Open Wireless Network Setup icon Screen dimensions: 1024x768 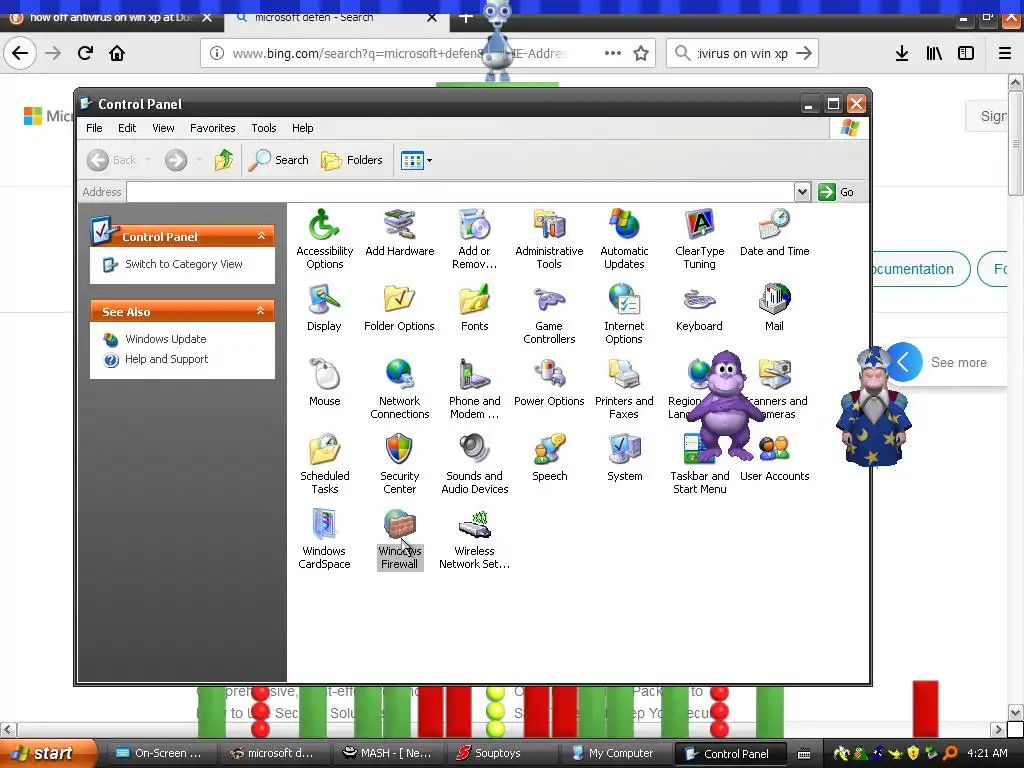(x=474, y=539)
